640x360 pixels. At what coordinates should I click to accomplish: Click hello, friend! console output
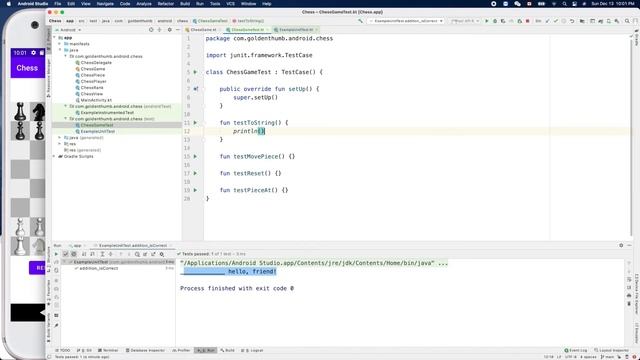(x=252, y=271)
